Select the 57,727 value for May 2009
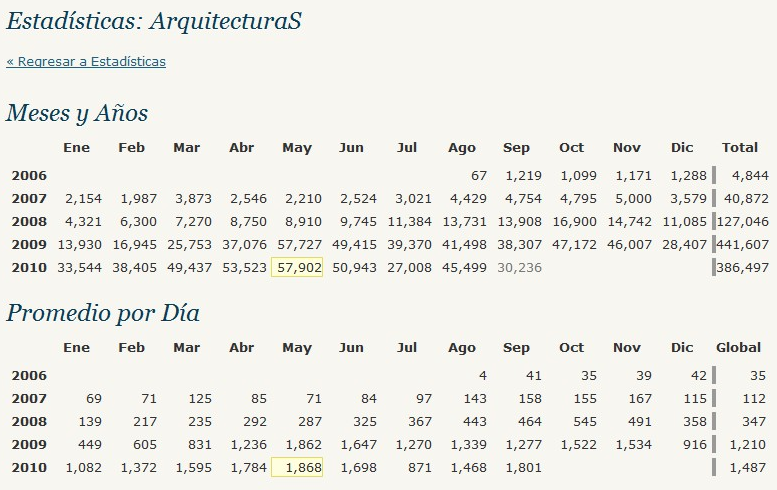 point(297,244)
